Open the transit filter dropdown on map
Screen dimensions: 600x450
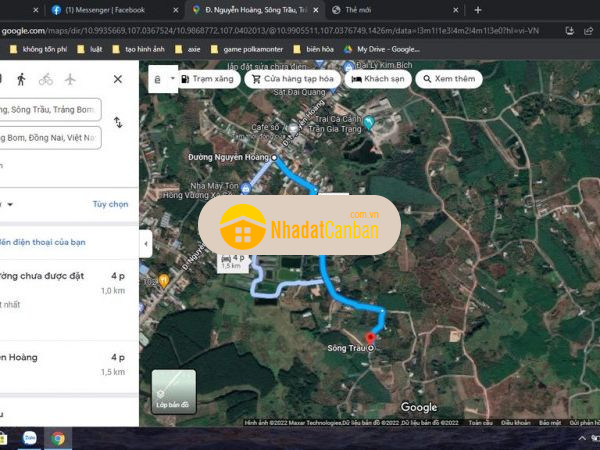click(162, 78)
